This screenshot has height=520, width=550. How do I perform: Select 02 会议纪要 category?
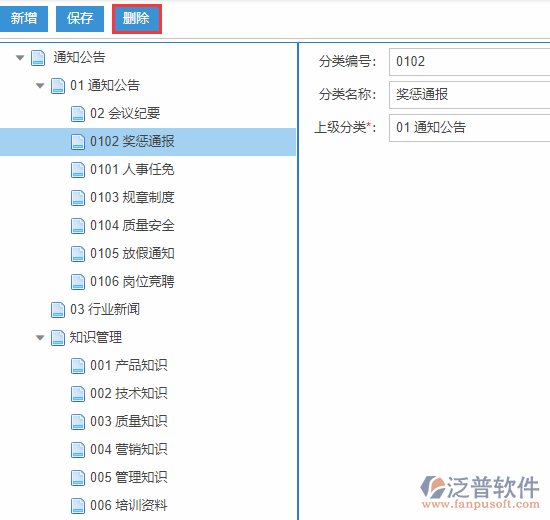(125, 113)
